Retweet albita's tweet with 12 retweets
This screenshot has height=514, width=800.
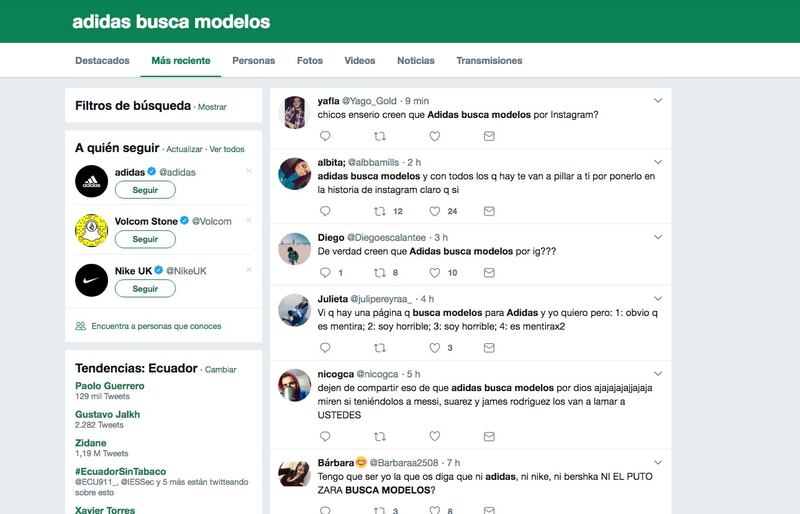tap(380, 211)
